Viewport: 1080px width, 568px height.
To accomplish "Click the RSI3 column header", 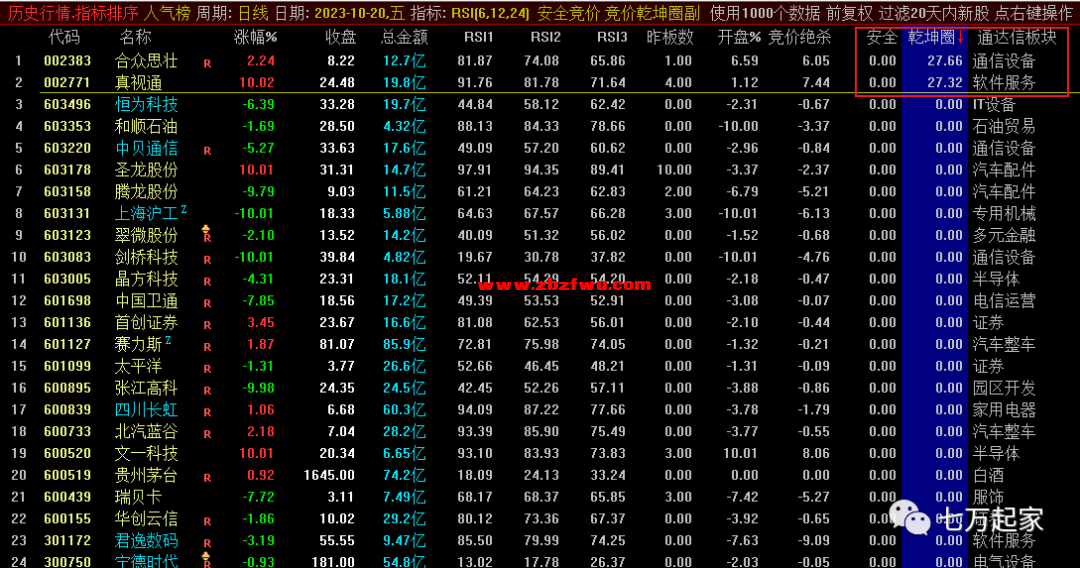I will click(x=612, y=37).
